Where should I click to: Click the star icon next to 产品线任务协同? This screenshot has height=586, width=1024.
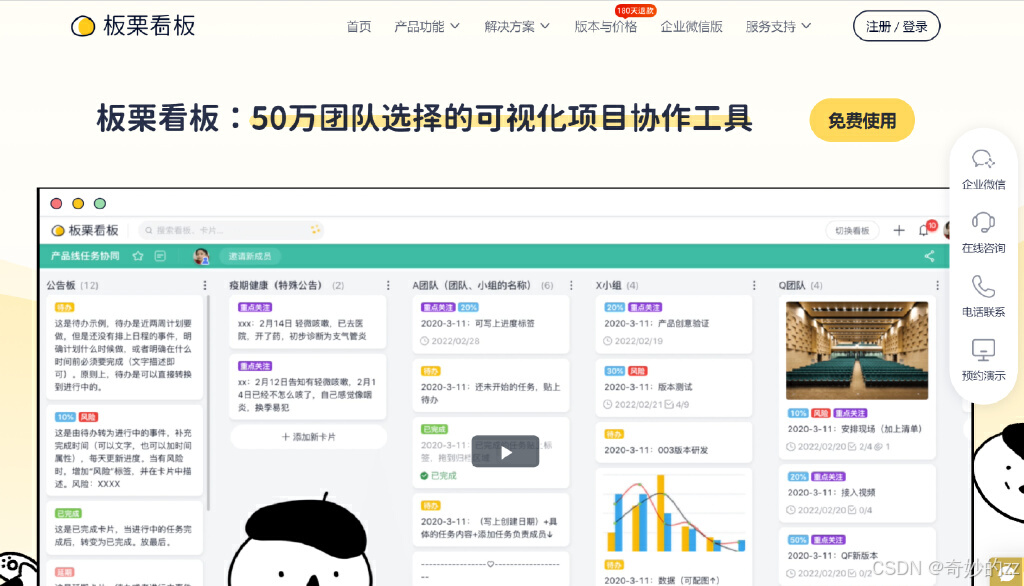point(138,255)
